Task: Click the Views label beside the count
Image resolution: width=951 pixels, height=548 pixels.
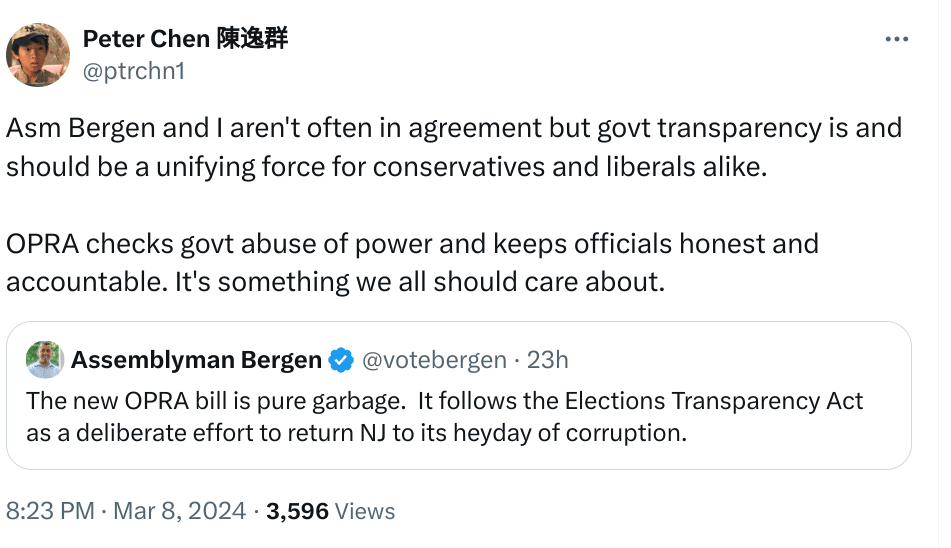Action: point(365,511)
